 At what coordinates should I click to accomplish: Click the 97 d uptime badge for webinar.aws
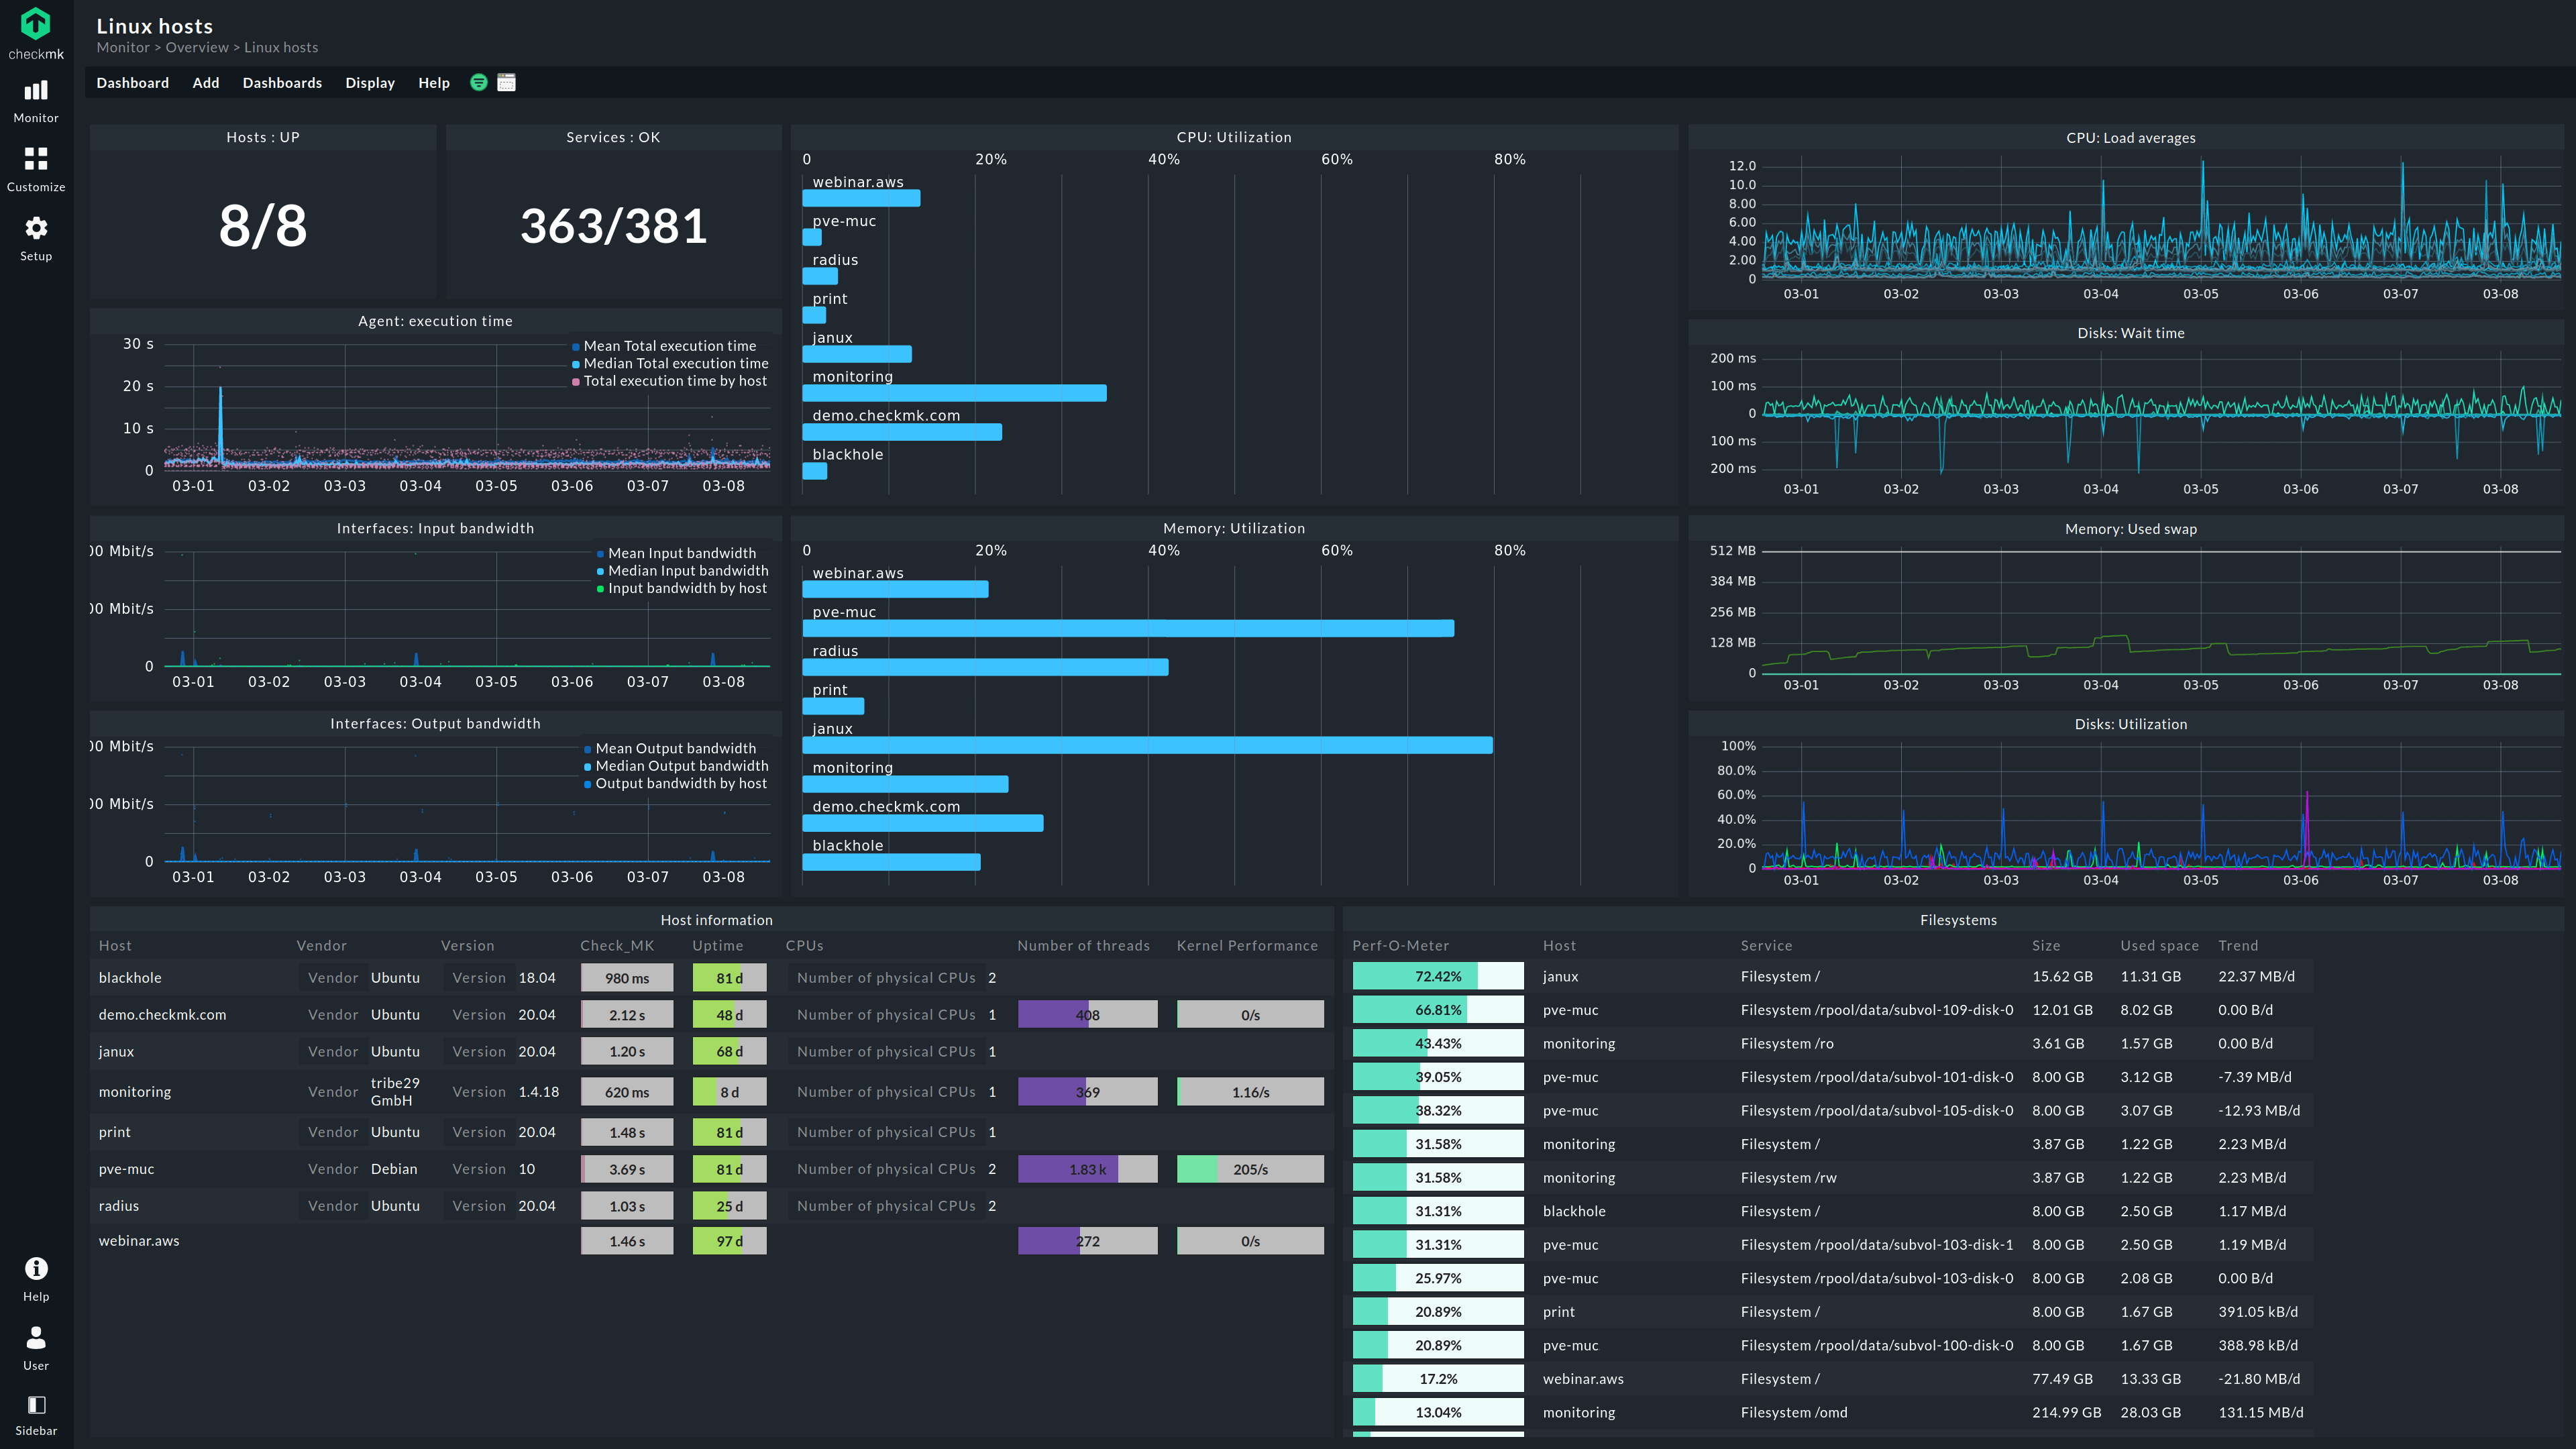tap(729, 1240)
